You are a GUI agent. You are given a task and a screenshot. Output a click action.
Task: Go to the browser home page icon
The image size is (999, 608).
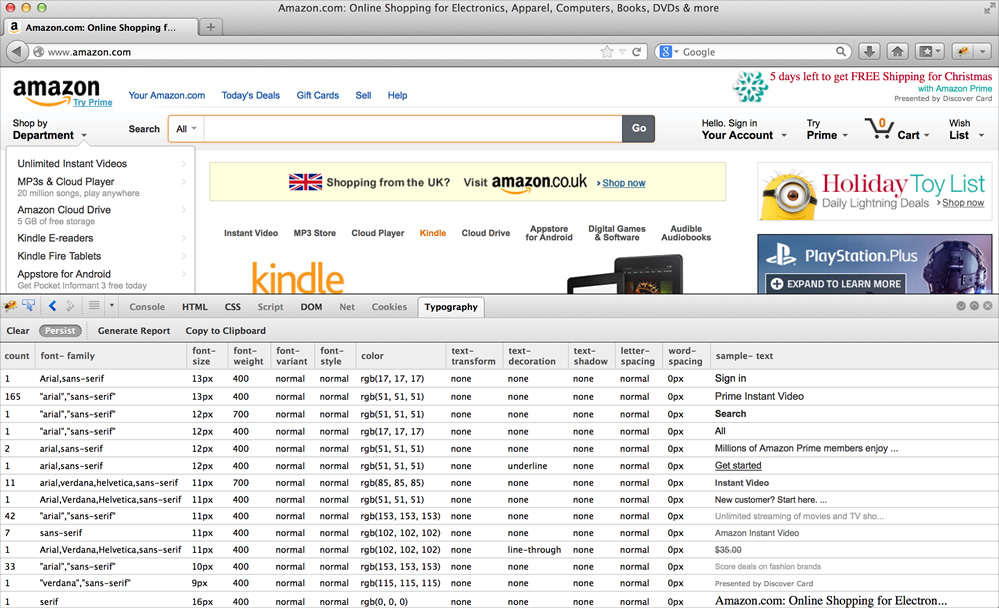click(897, 52)
